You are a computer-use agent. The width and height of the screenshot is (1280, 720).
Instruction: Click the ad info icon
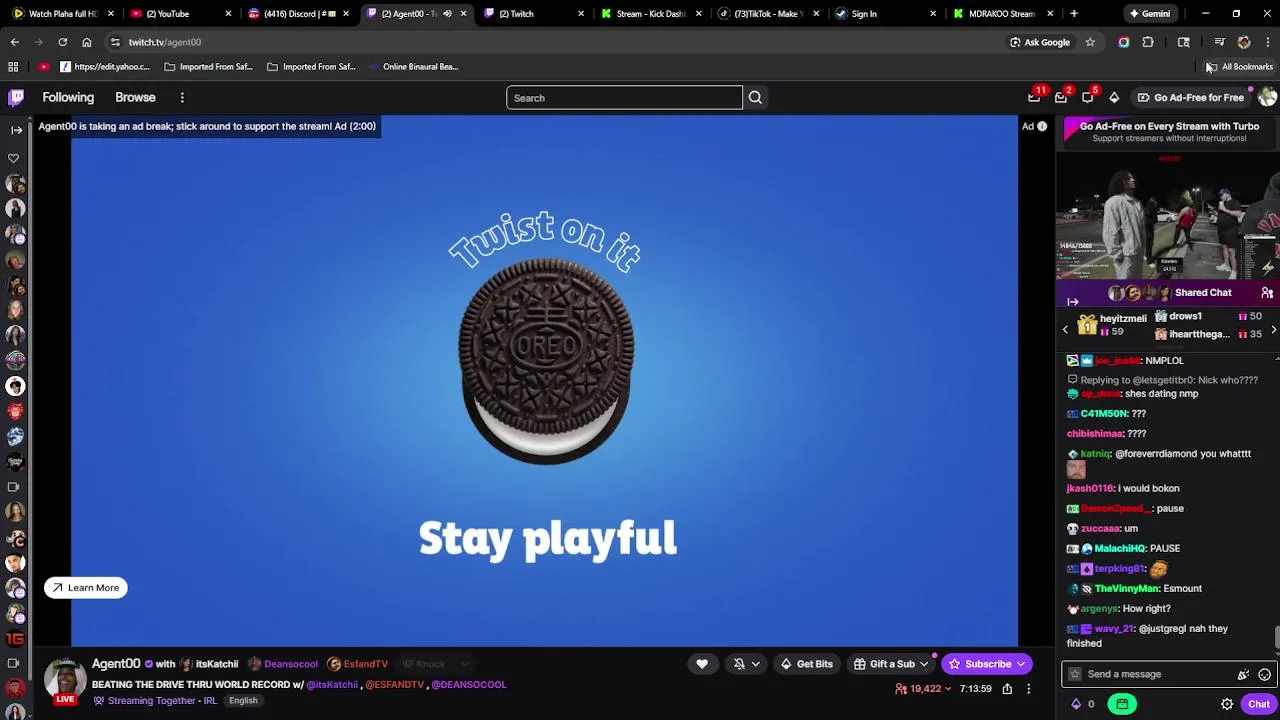click(x=1042, y=126)
